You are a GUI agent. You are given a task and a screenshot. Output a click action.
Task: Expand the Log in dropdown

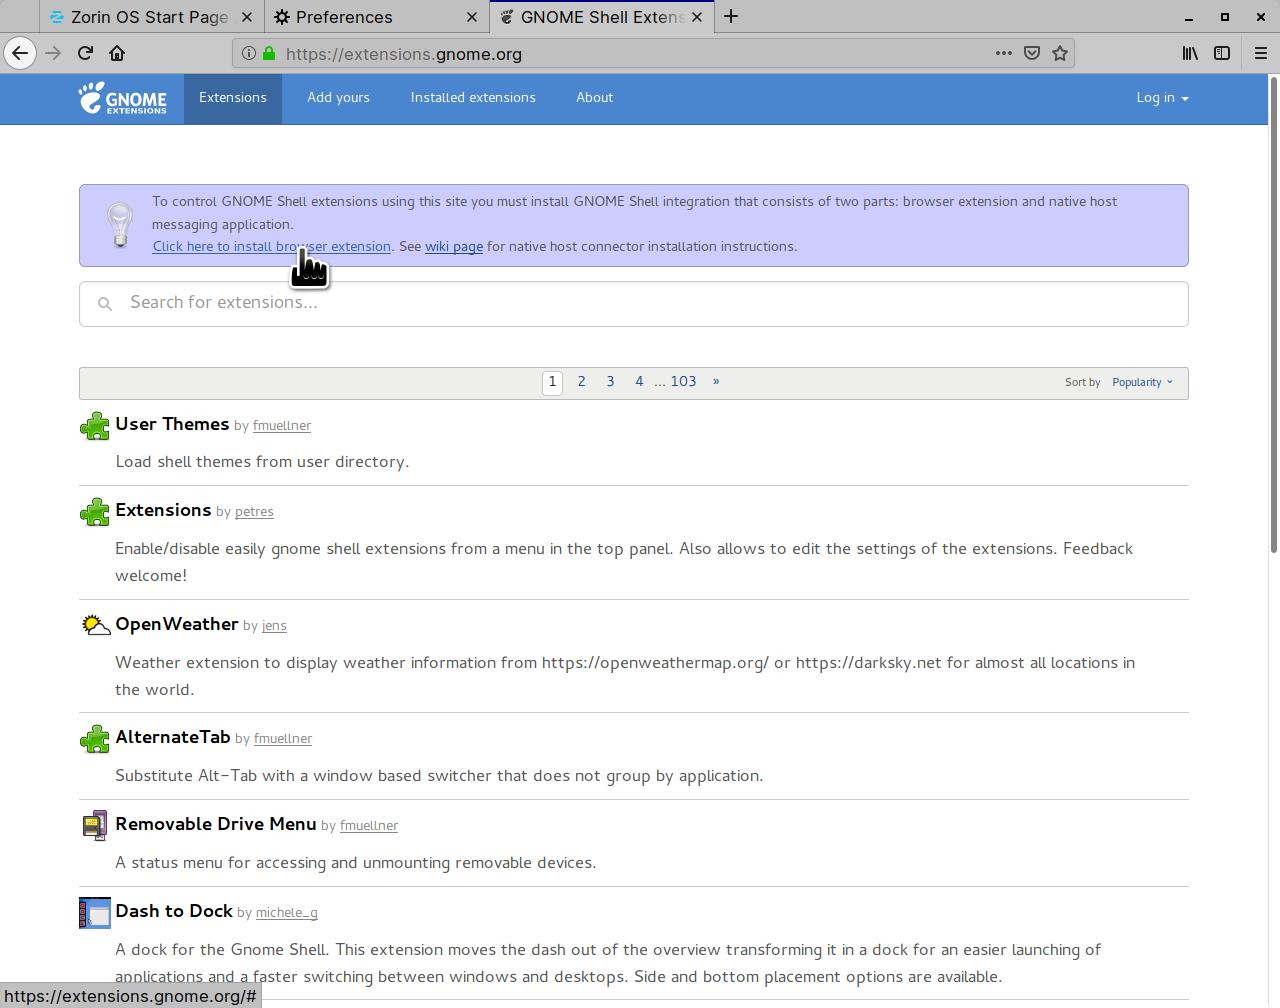pyautogui.click(x=1162, y=98)
